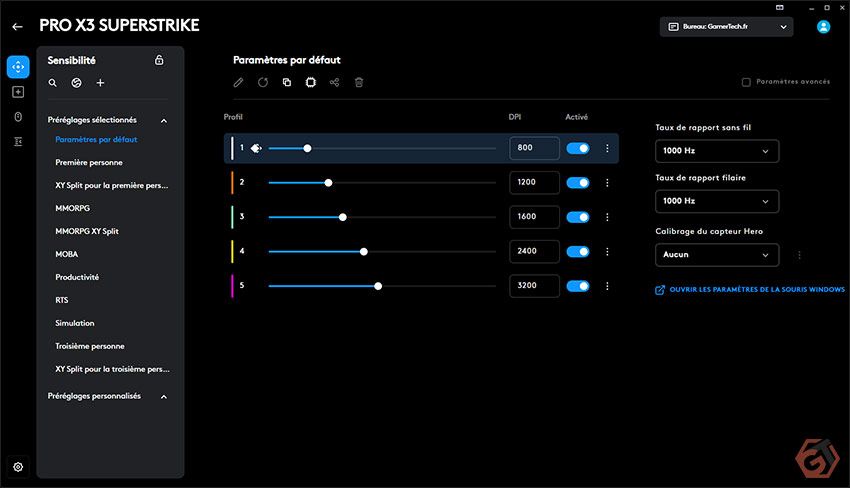850x488 pixels.
Task: Go back with the arrow beside PRO X3 SUPERSTRIKE
Action: (x=17, y=27)
